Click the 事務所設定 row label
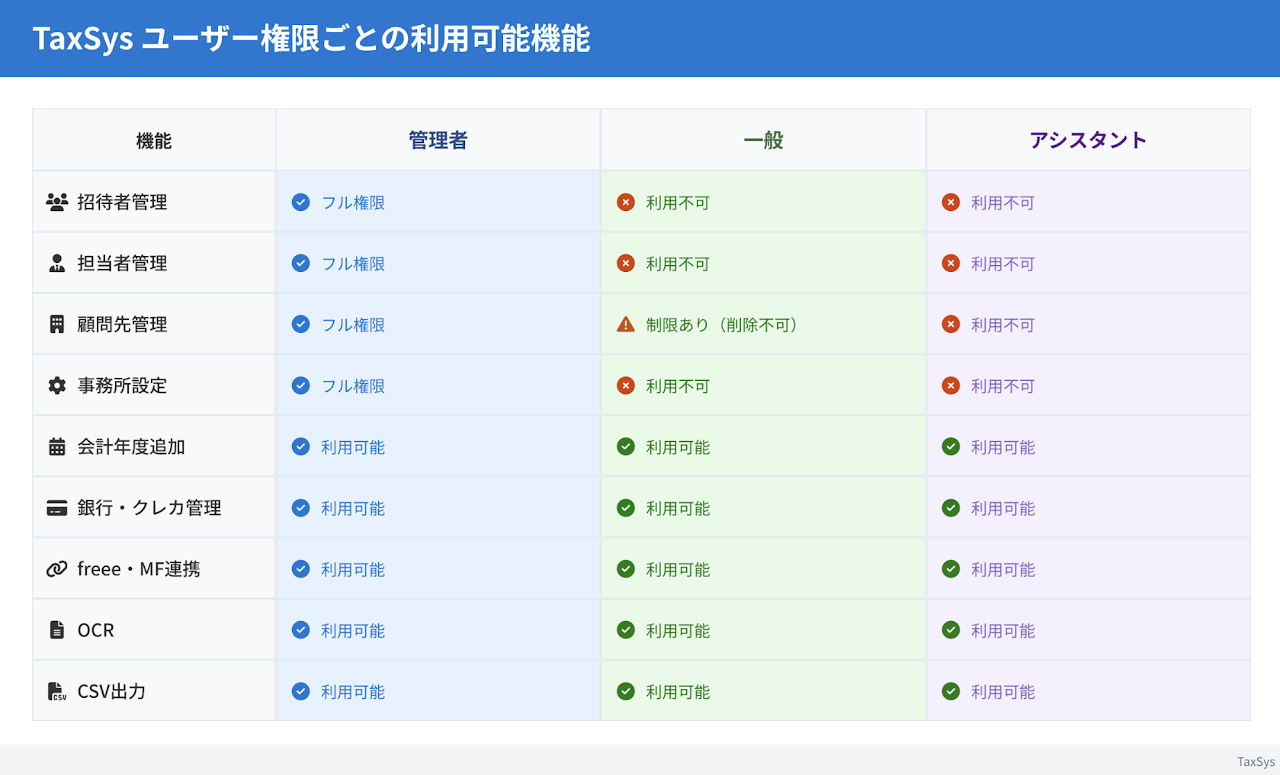1280x775 pixels. pyautogui.click(x=122, y=385)
